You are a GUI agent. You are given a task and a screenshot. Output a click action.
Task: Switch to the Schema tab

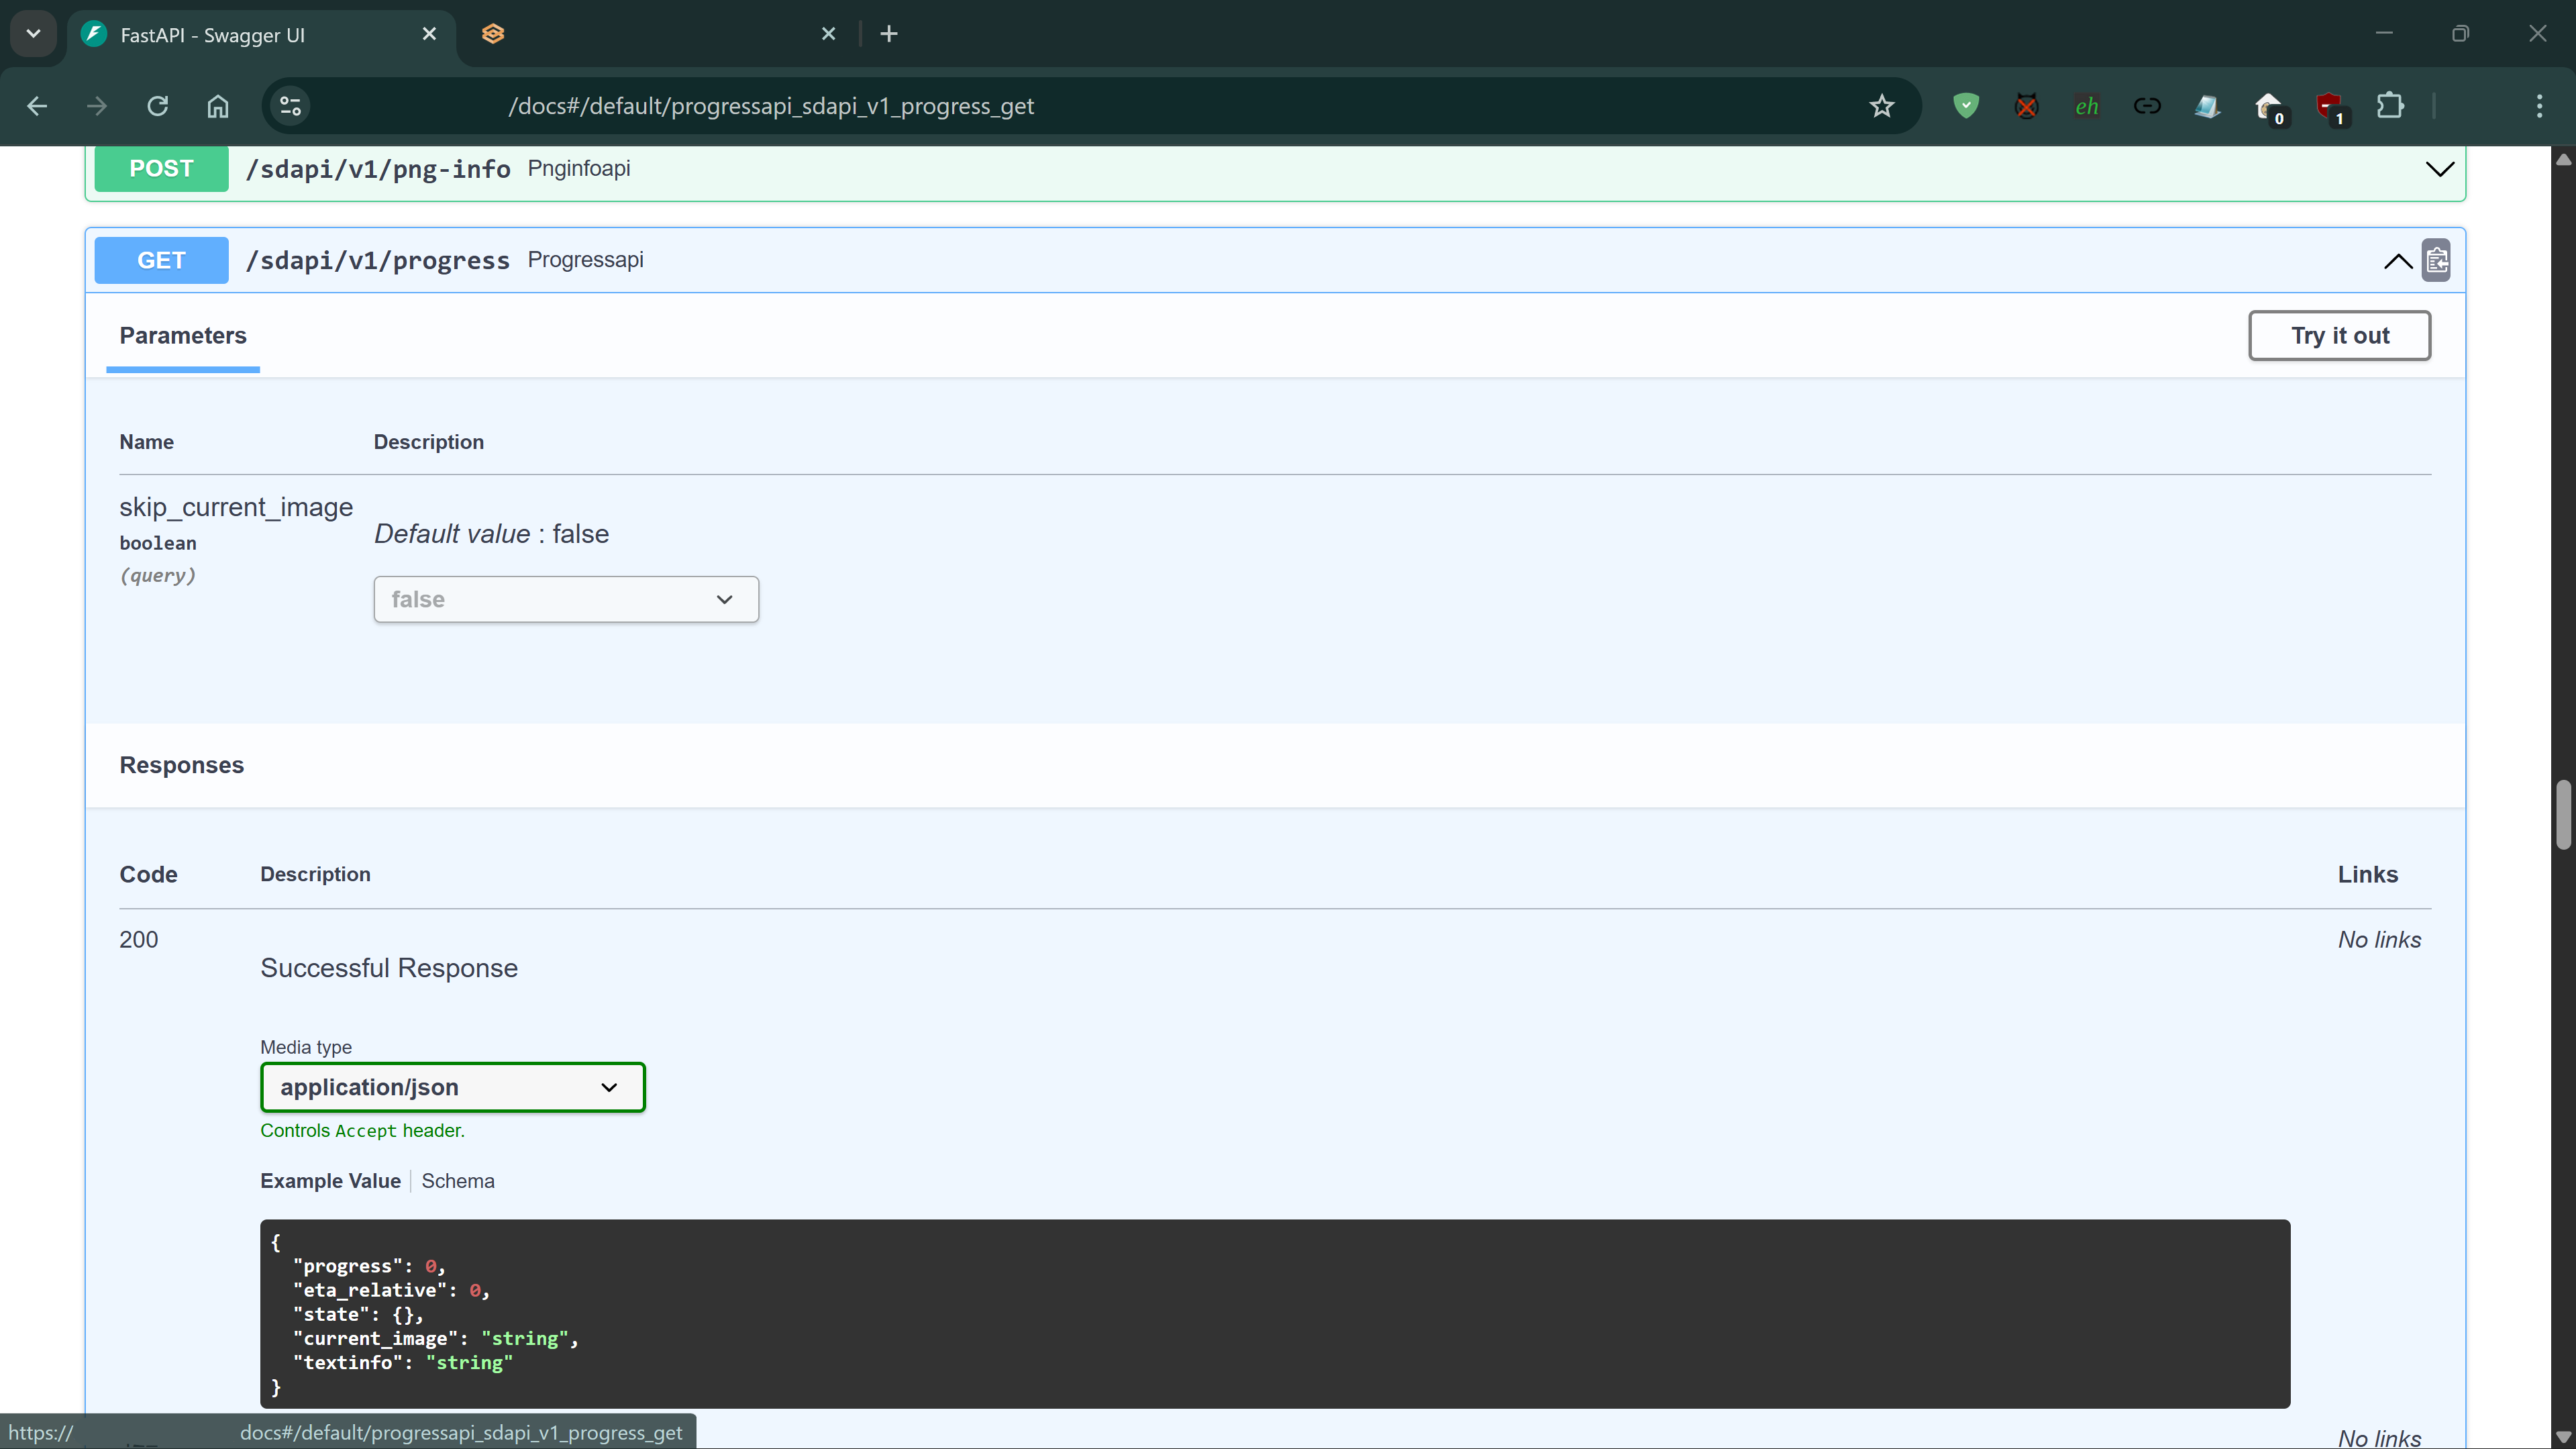[457, 1181]
